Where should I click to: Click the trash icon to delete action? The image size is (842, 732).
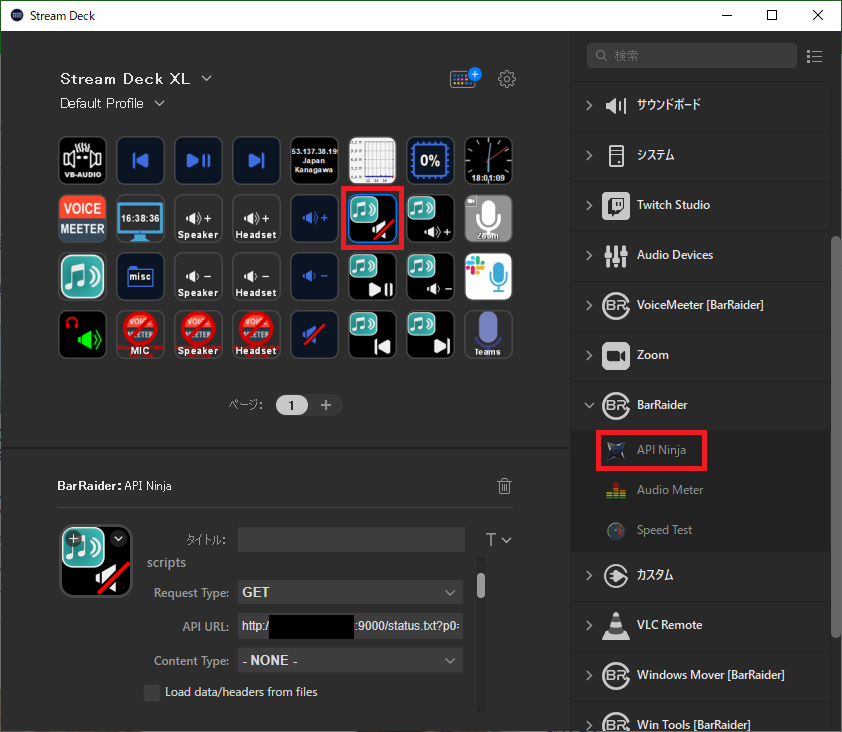pyautogui.click(x=505, y=486)
